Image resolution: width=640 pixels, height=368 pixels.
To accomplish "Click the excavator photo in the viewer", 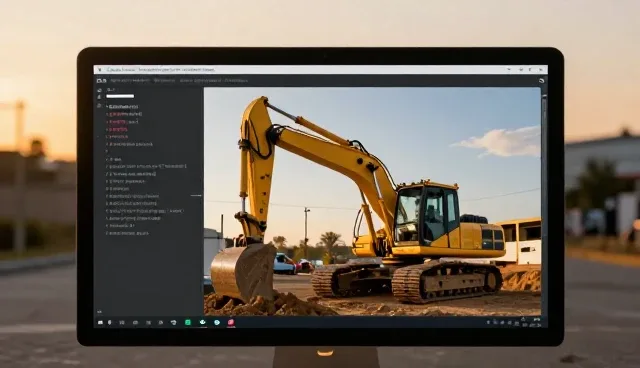I will click(372, 202).
